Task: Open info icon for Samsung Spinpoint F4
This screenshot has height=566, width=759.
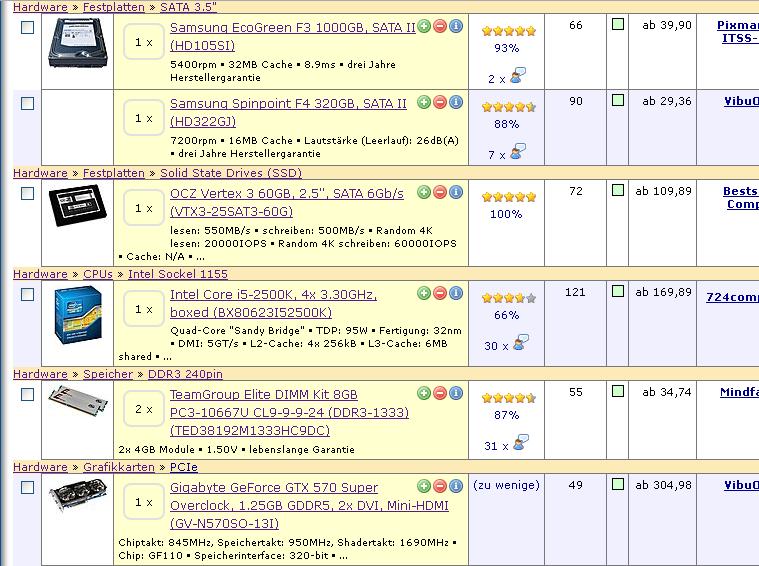Action: pyautogui.click(x=456, y=102)
